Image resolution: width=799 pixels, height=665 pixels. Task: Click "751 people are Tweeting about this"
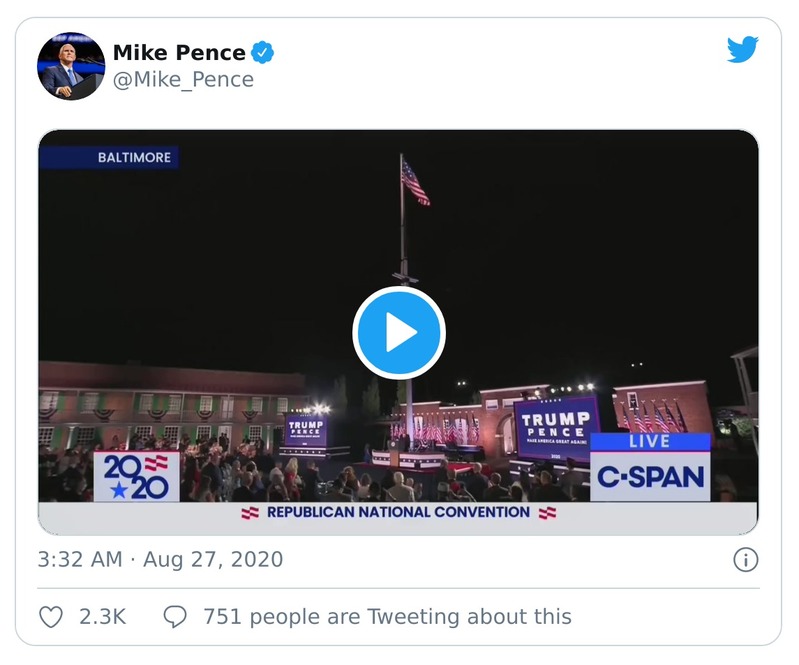pos(387,617)
